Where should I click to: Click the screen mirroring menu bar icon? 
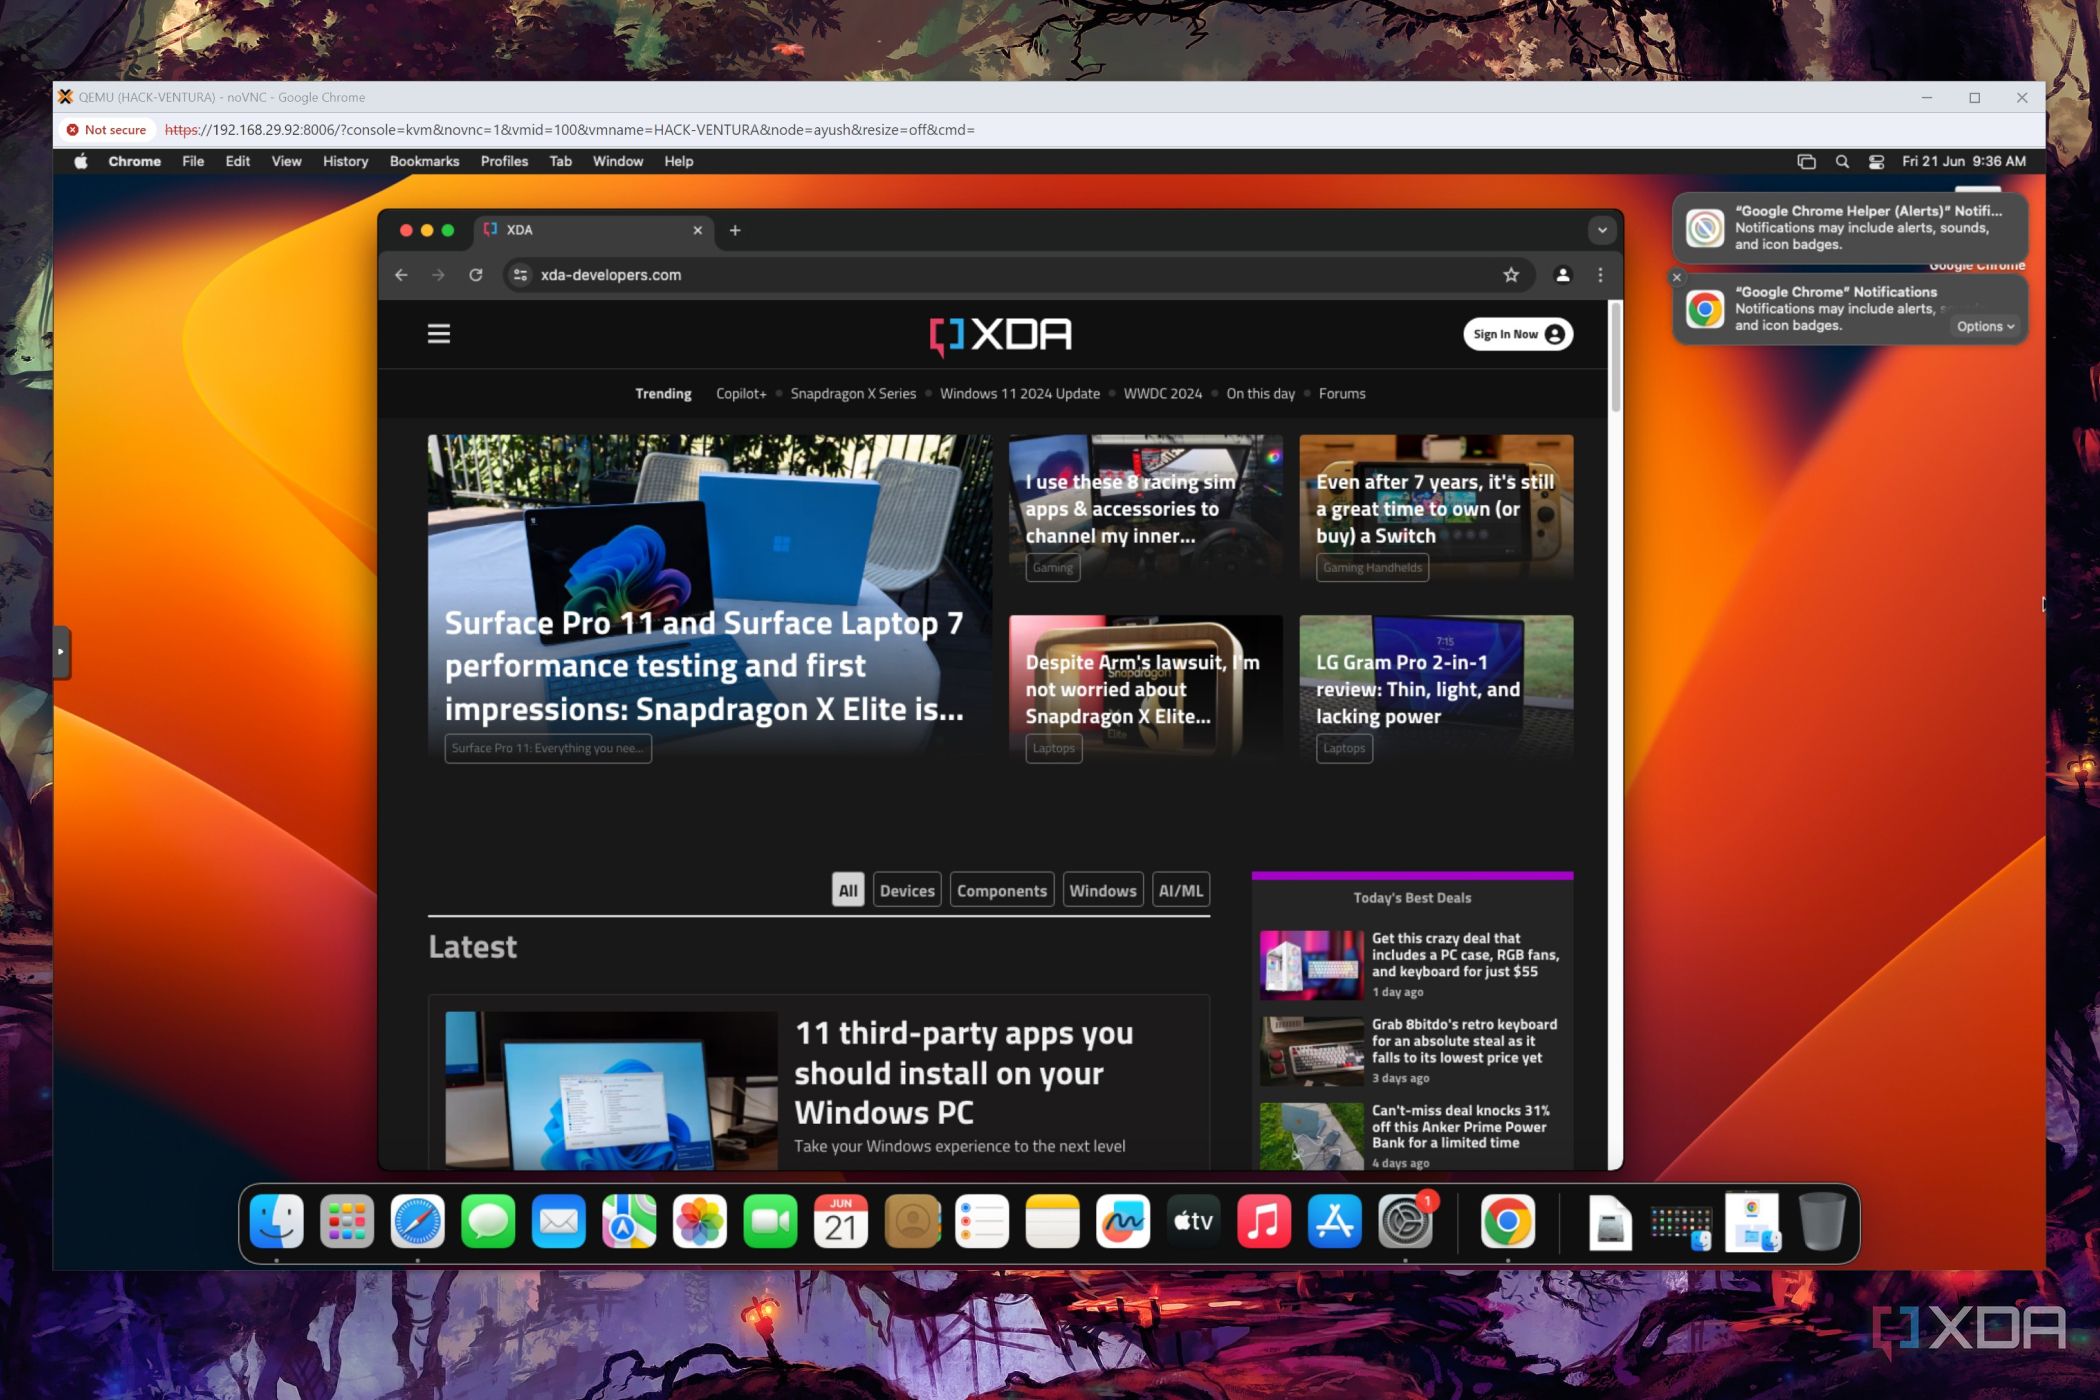coord(1806,161)
